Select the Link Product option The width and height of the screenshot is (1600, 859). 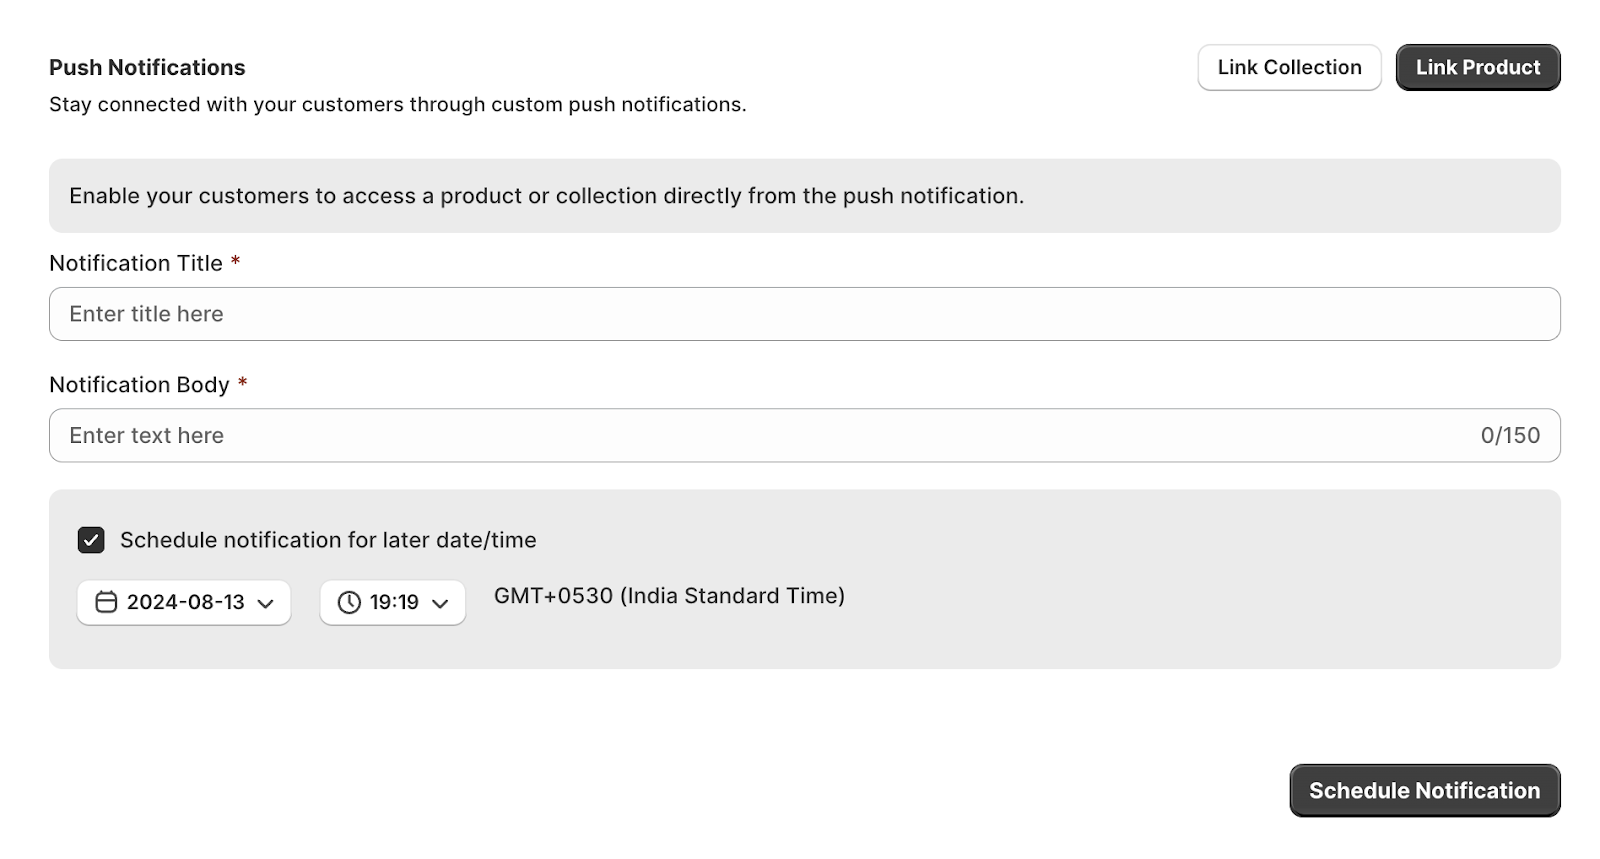[1477, 67]
